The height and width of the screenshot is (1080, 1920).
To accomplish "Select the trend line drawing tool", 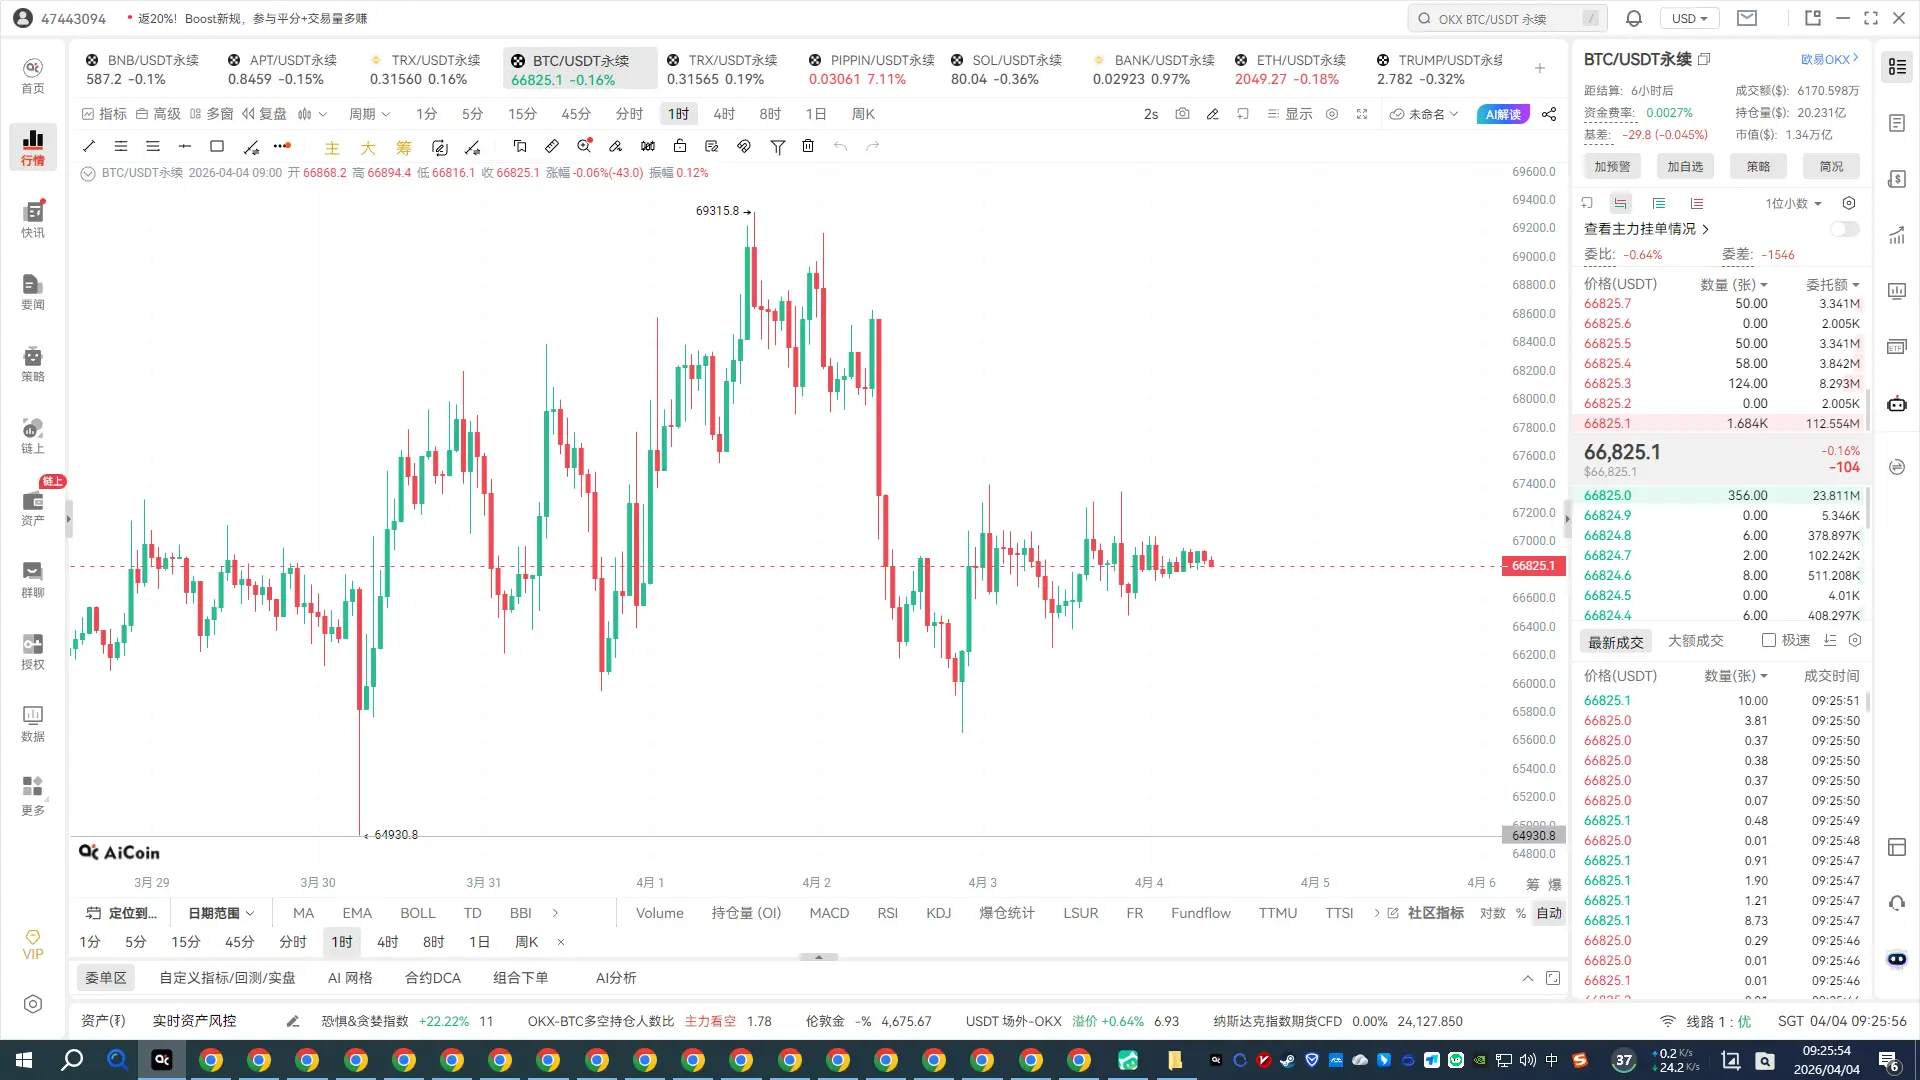I will (89, 147).
